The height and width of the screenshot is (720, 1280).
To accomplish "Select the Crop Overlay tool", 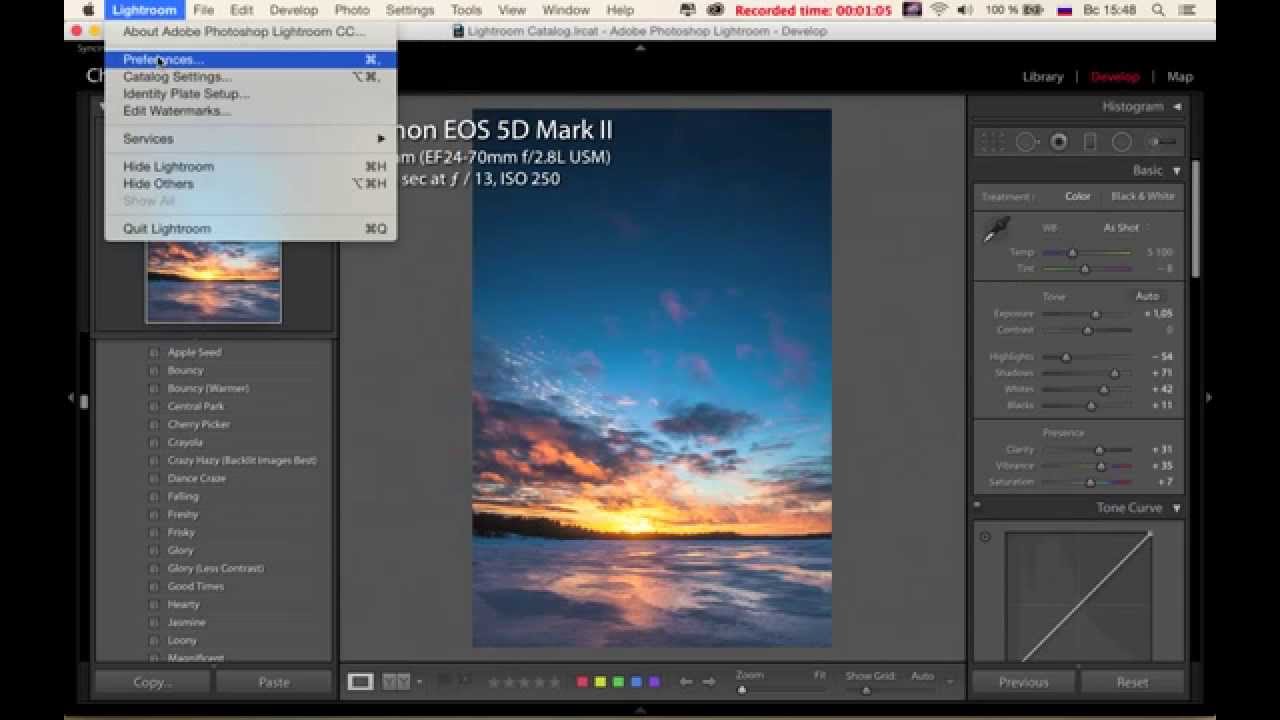I will click(992, 142).
